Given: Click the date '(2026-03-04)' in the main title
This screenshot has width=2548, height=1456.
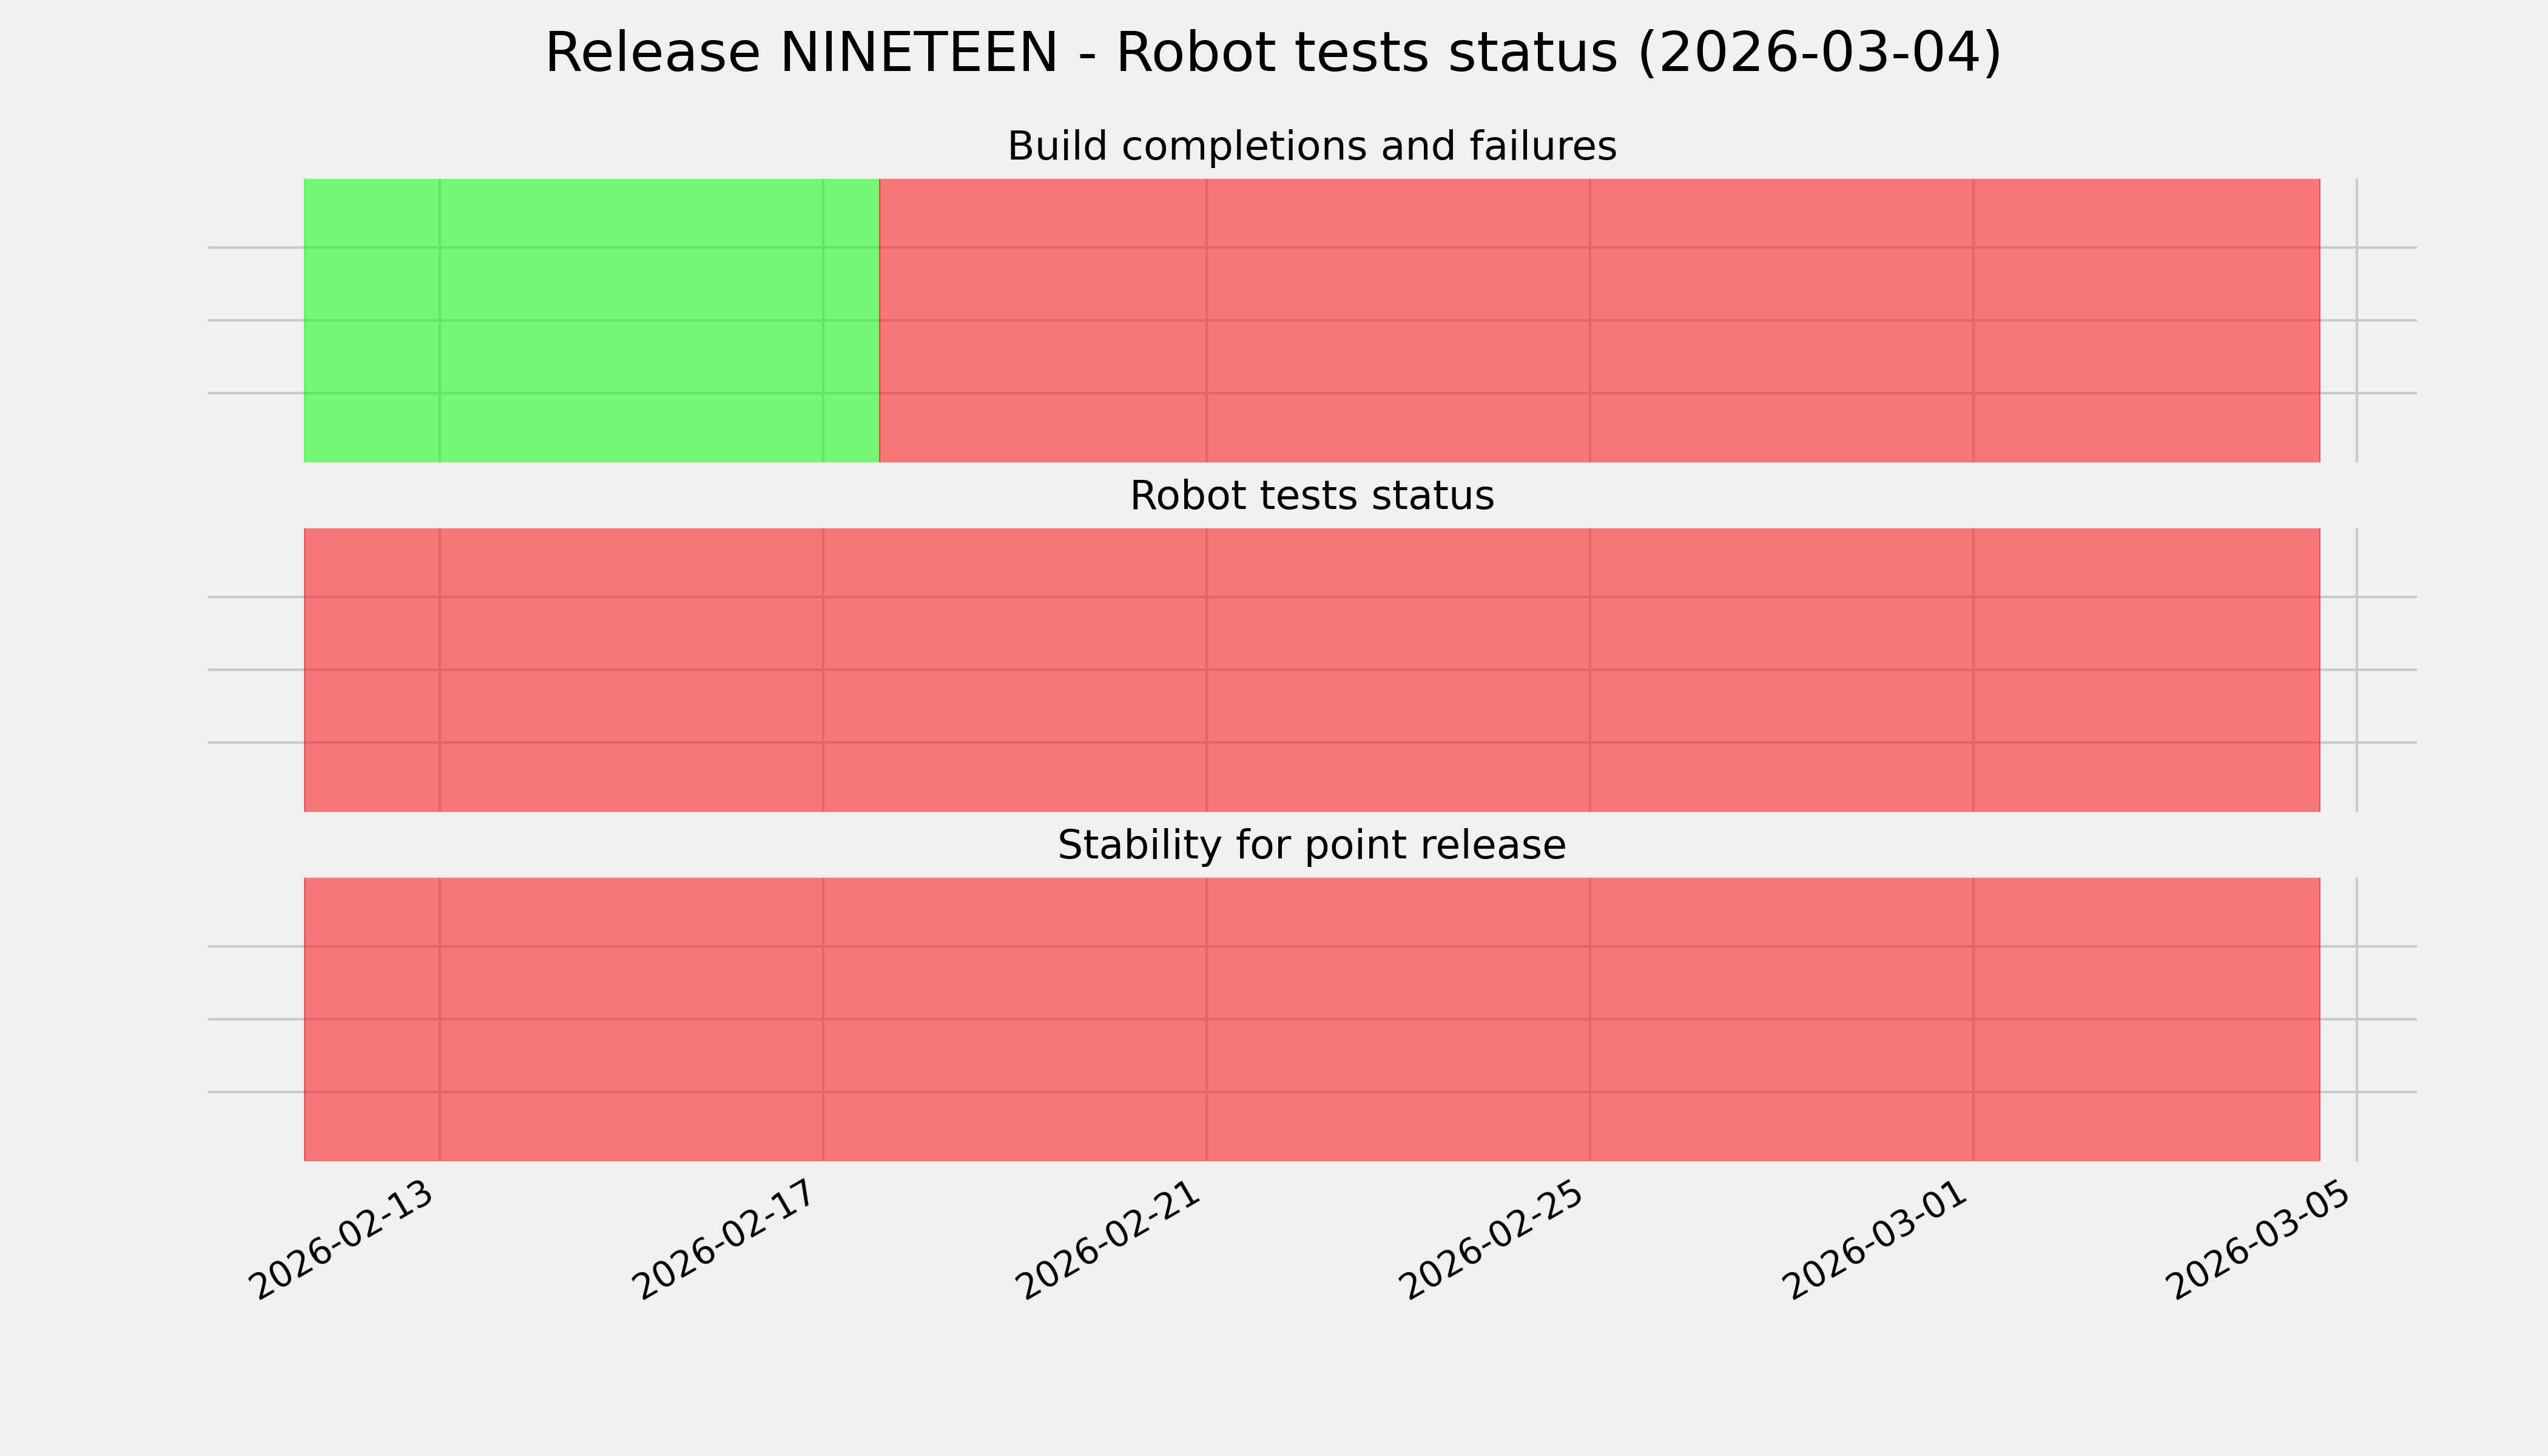Looking at the screenshot, I should pyautogui.click(x=1819, y=53).
